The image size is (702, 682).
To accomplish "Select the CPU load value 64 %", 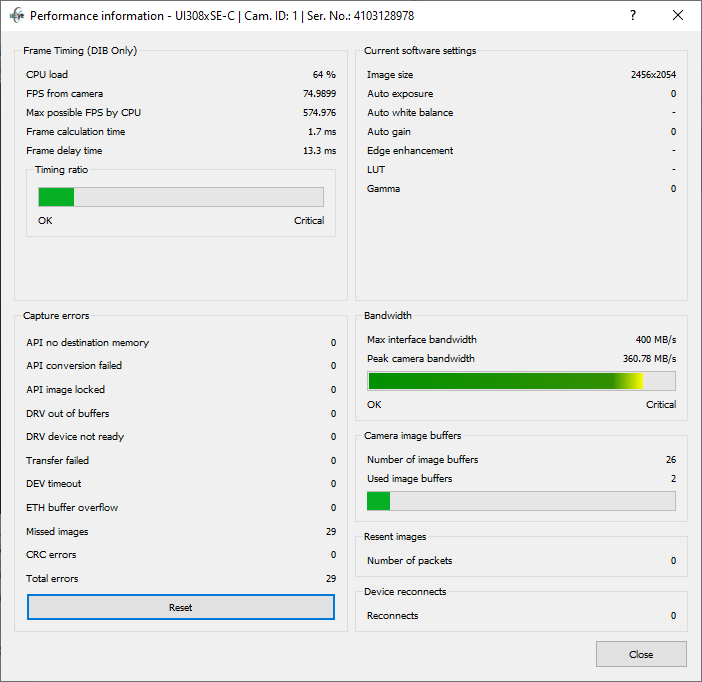I will pos(324,74).
